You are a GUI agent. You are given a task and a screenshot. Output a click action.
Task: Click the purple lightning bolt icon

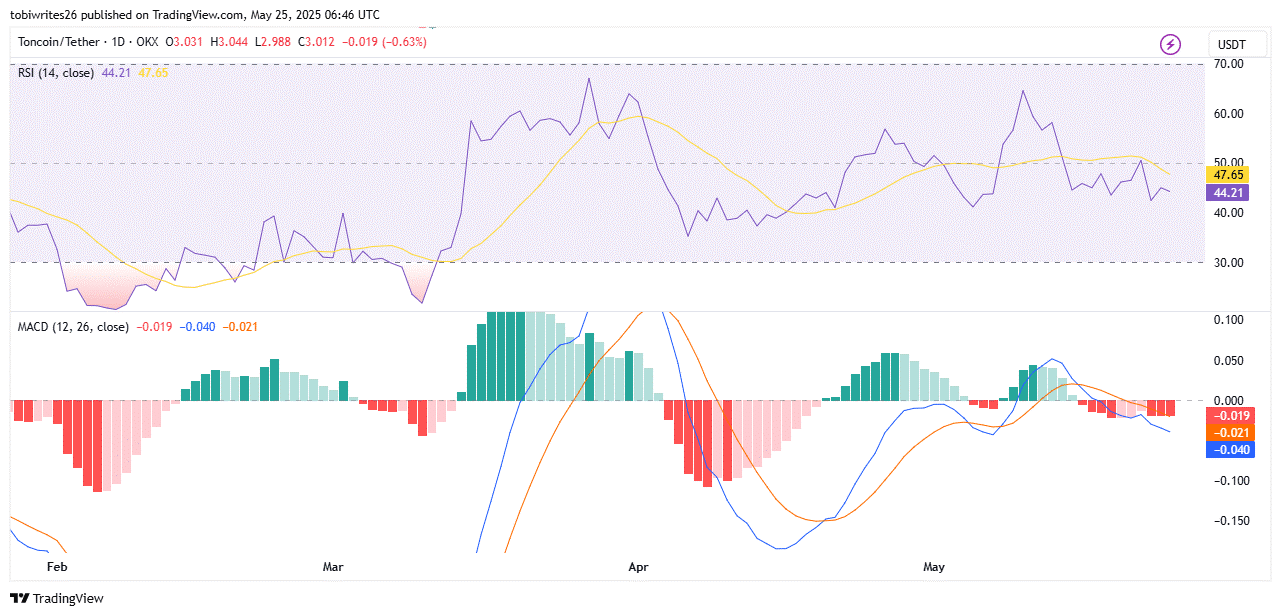point(1170,44)
